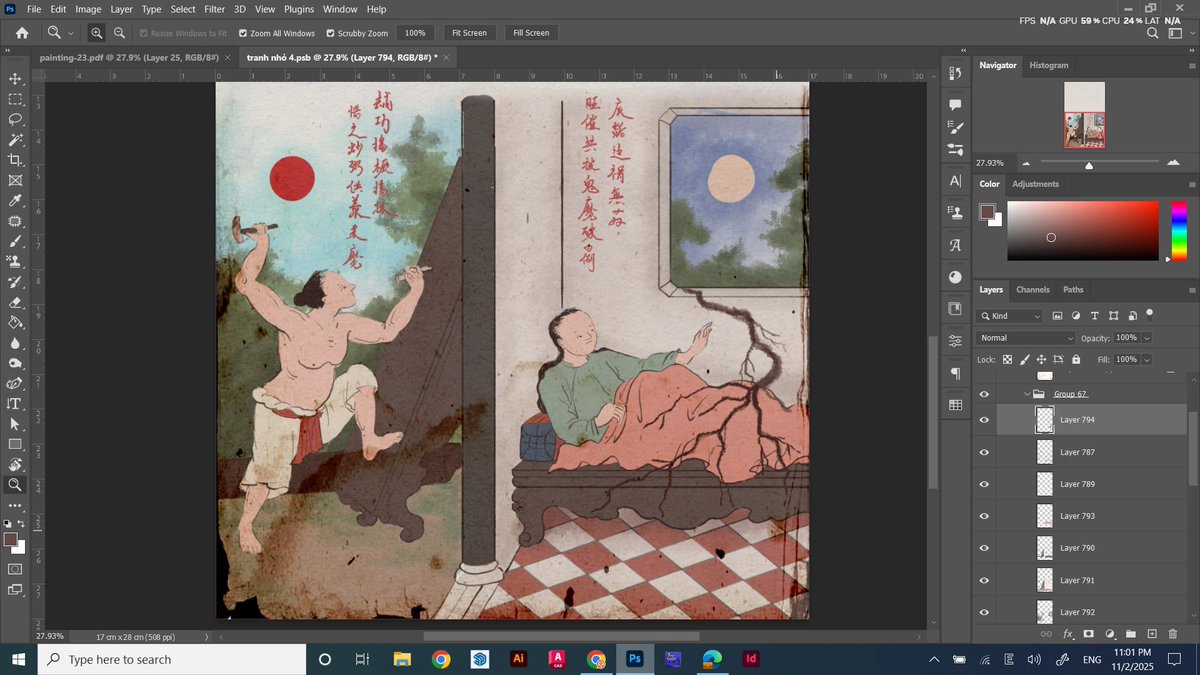Select the Pen tool
Image resolution: width=1200 pixels, height=675 pixels.
[15, 383]
